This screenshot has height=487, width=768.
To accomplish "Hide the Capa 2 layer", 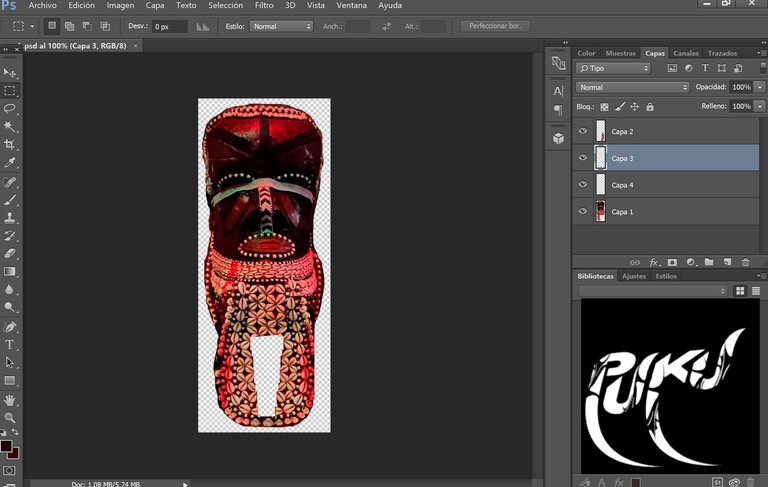I will click(x=583, y=131).
